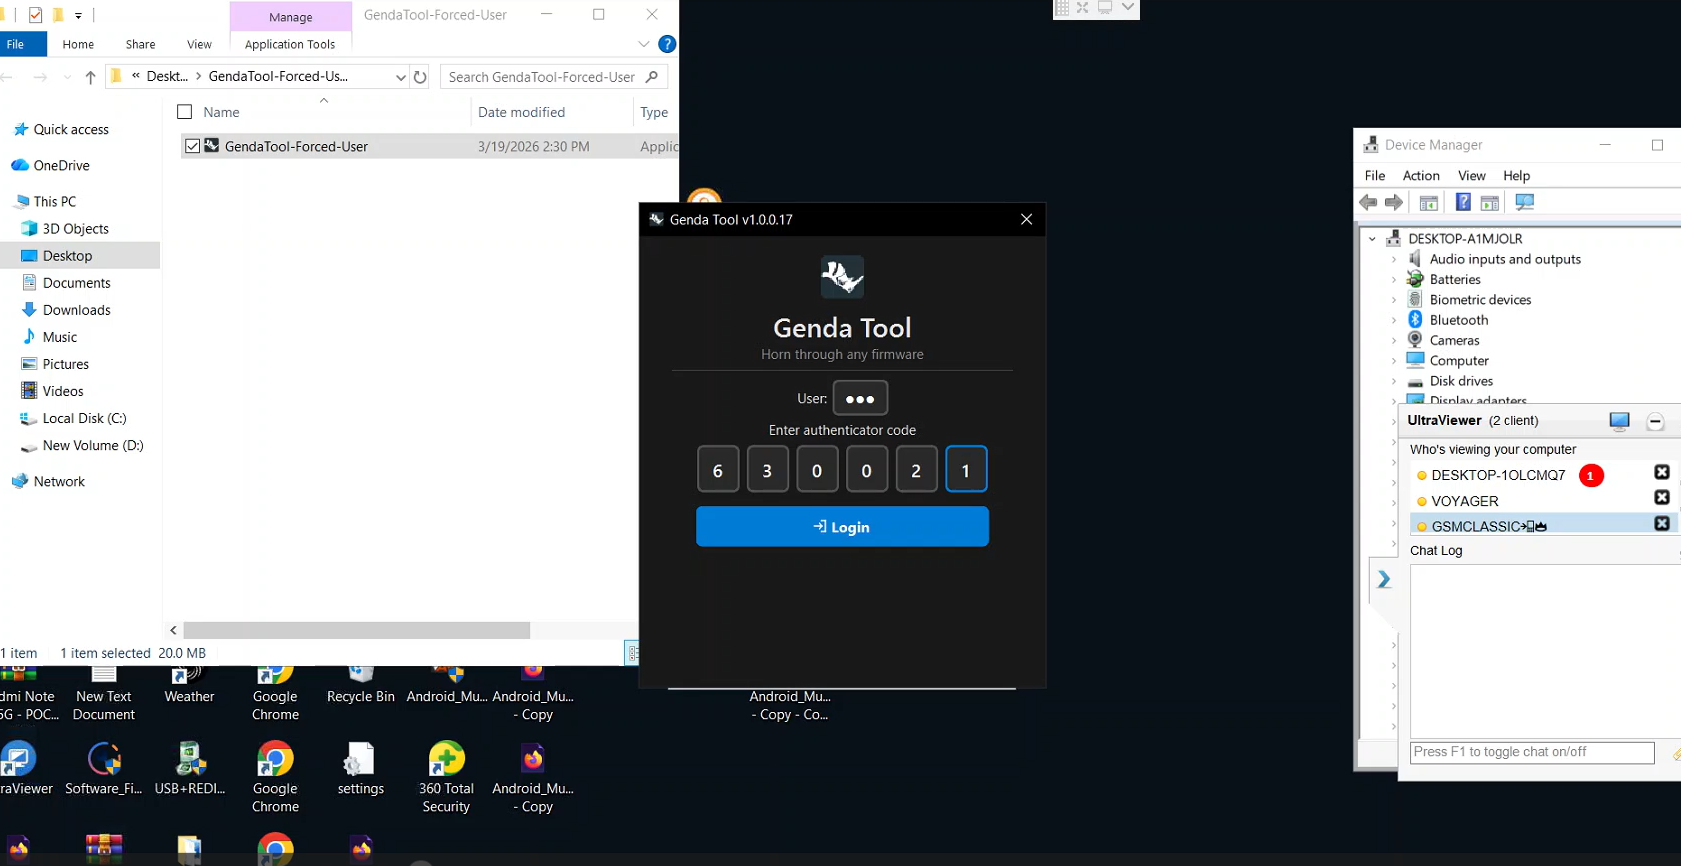Minimize the UltraViewer client panel
Viewport: 1681px width, 866px height.
(1655, 421)
